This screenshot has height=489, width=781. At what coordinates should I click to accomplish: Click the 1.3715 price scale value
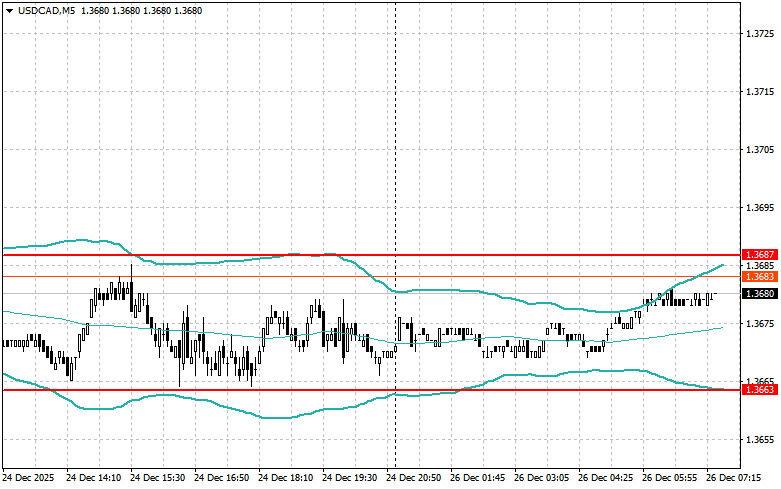(760, 92)
